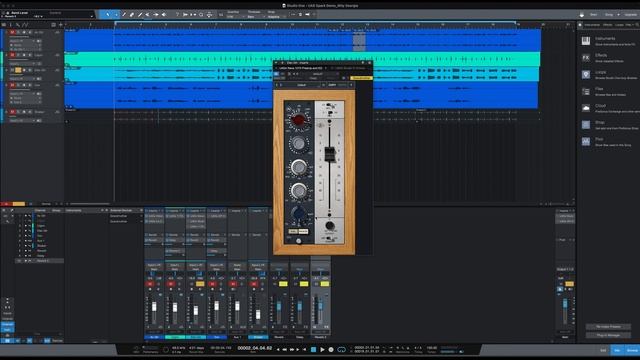
Task: Toggle Solo on the Delay mixer channel
Action: [304, 284]
